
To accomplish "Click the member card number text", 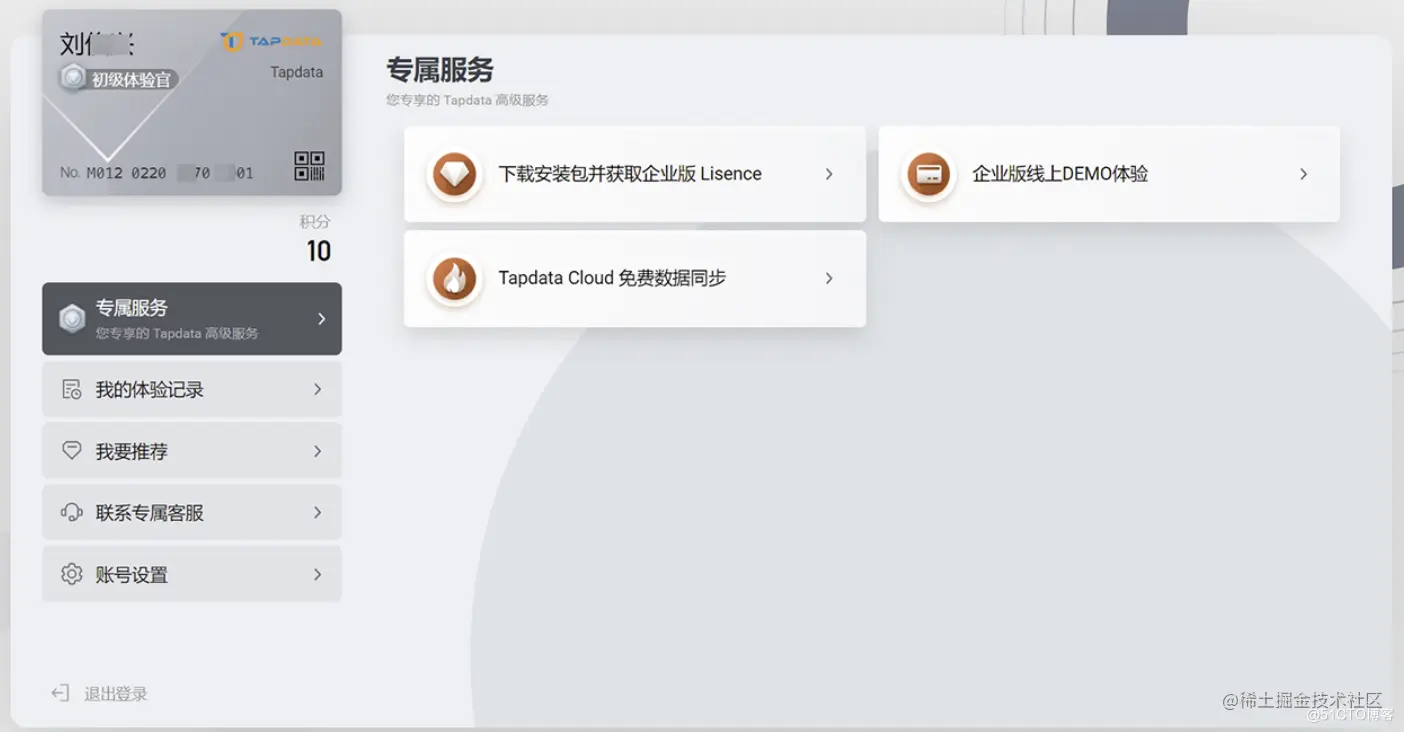I will coord(157,173).
